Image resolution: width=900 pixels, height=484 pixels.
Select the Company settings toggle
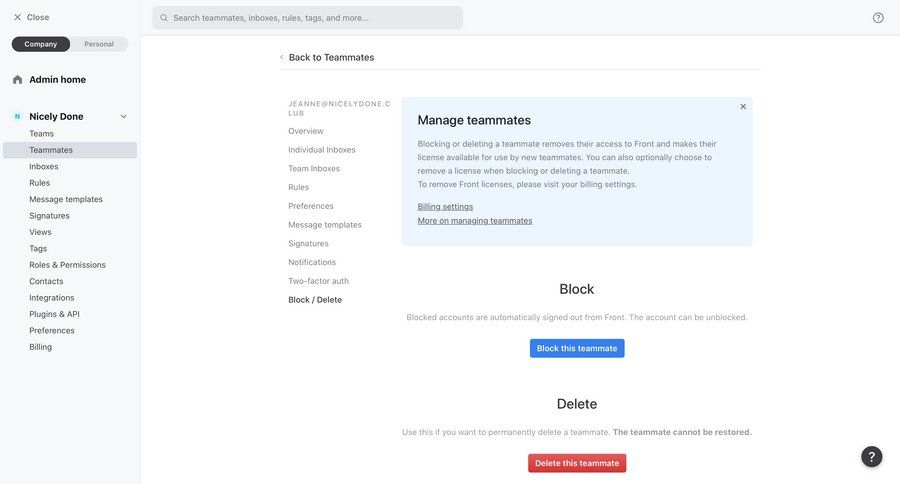(x=41, y=44)
